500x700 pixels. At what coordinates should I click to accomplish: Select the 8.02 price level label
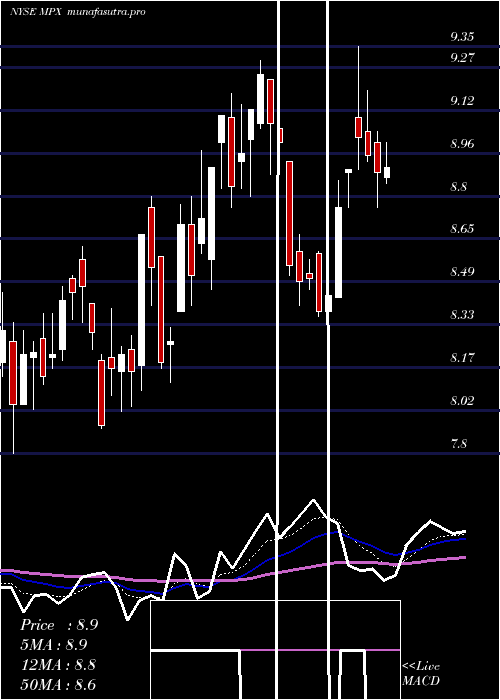pos(462,400)
